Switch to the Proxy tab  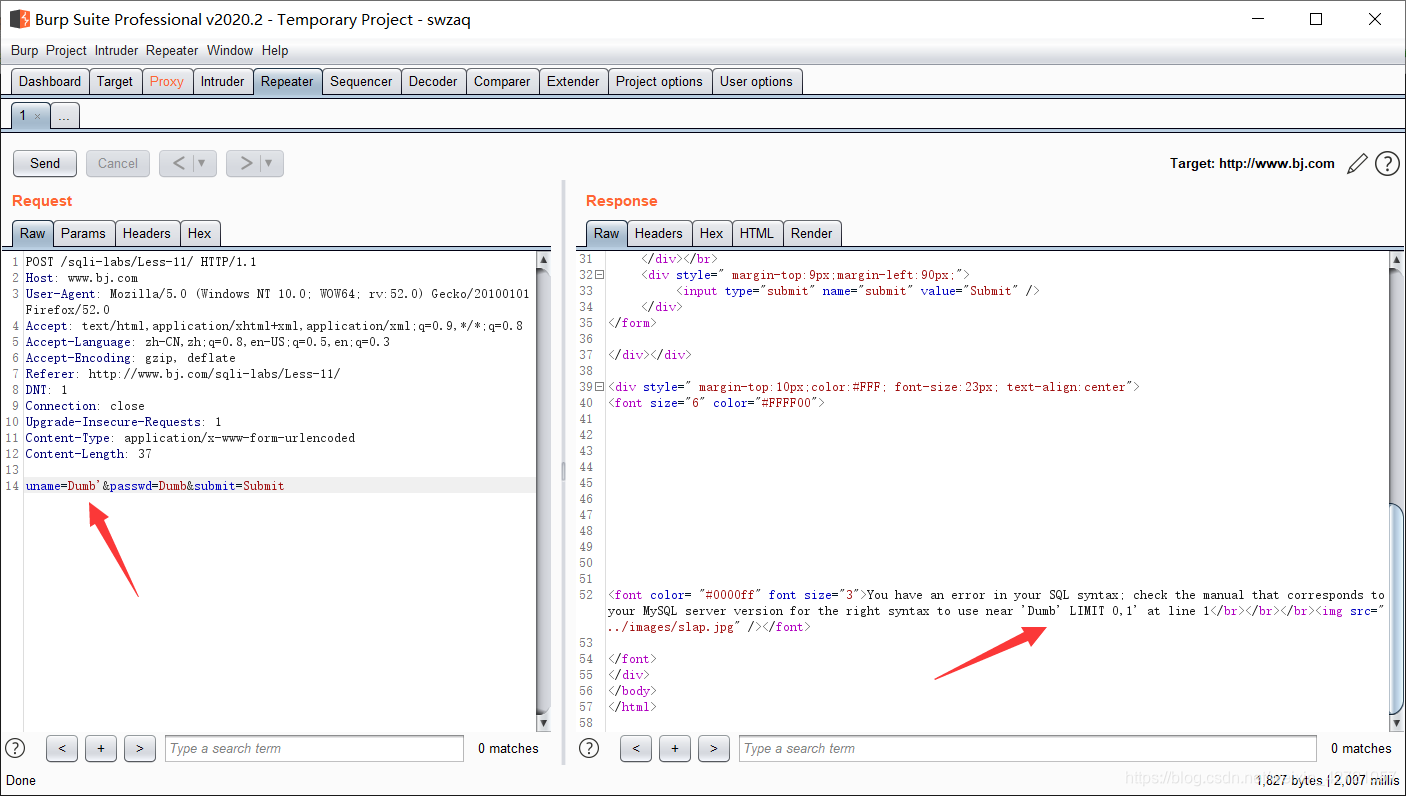tap(167, 82)
